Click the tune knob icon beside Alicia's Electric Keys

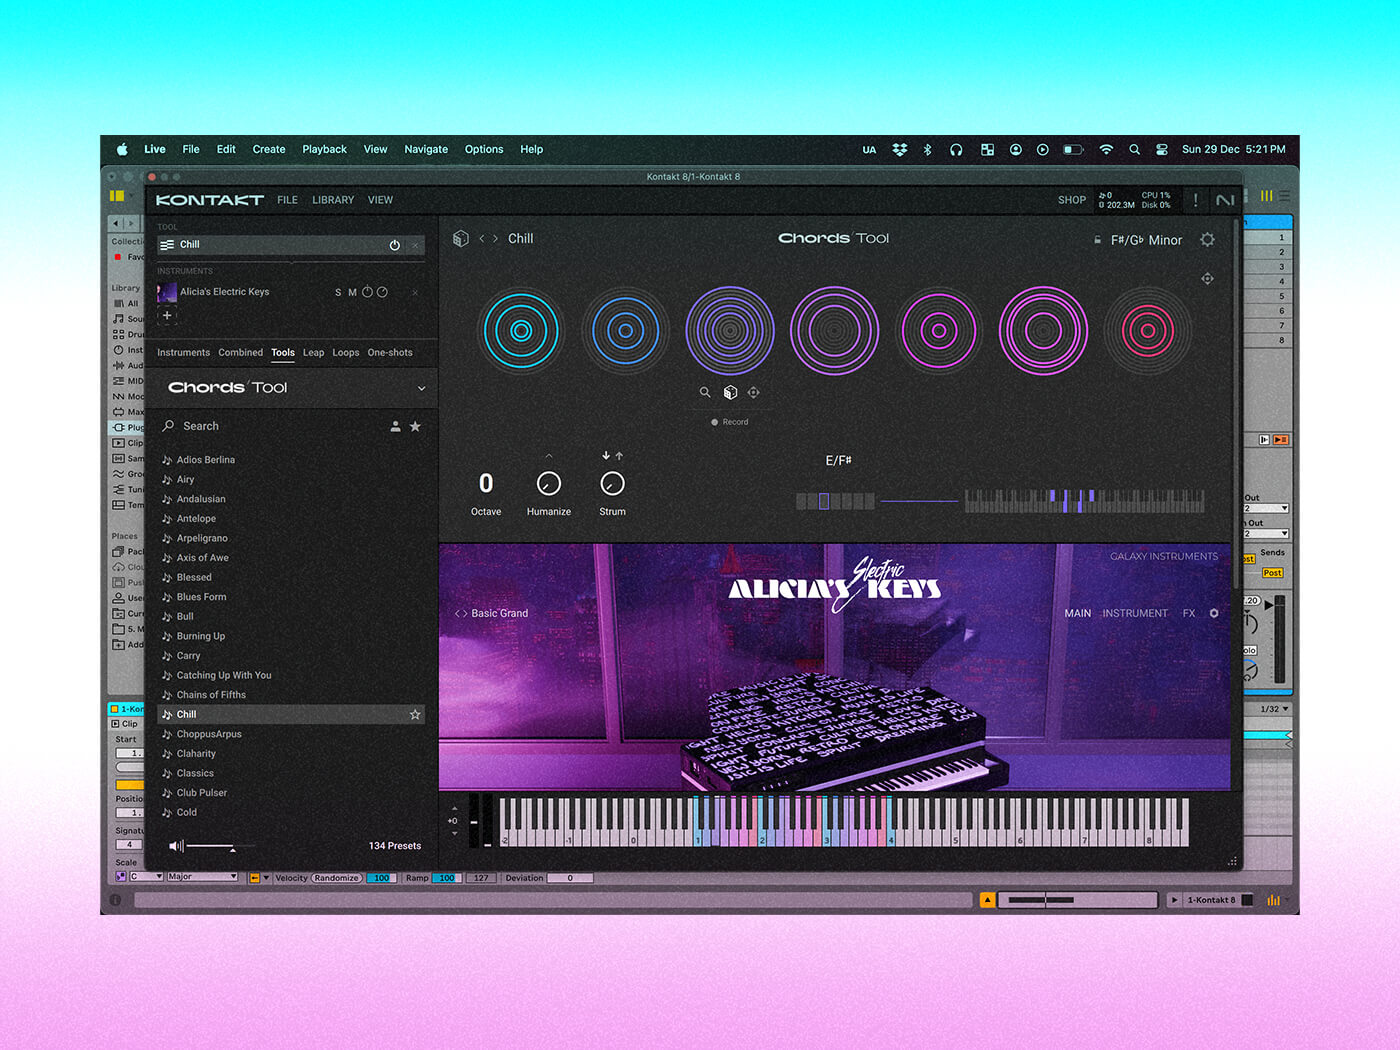[367, 292]
